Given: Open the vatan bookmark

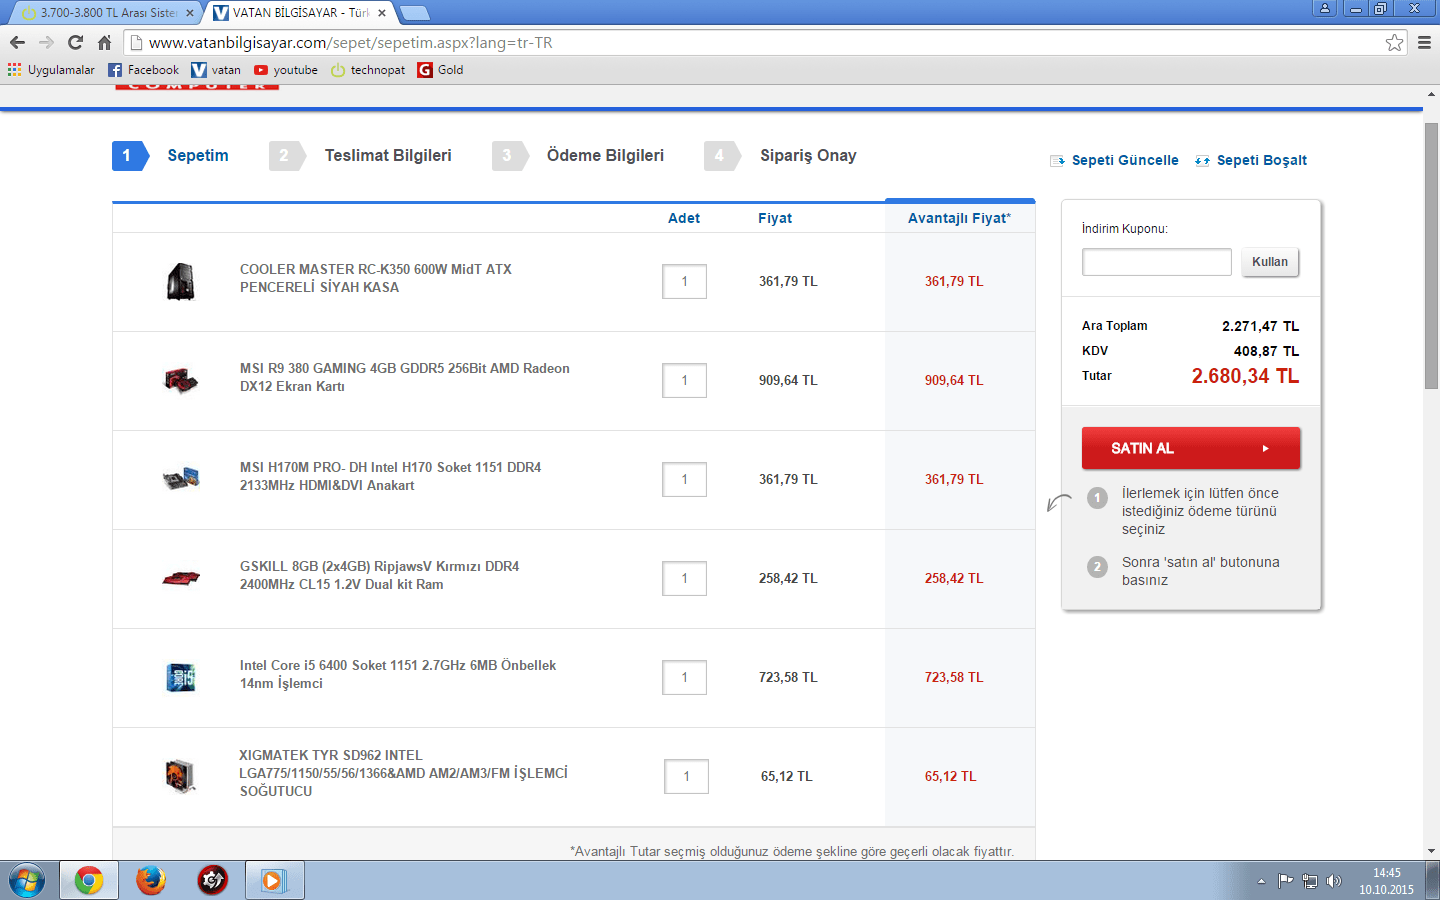Looking at the screenshot, I should point(216,70).
